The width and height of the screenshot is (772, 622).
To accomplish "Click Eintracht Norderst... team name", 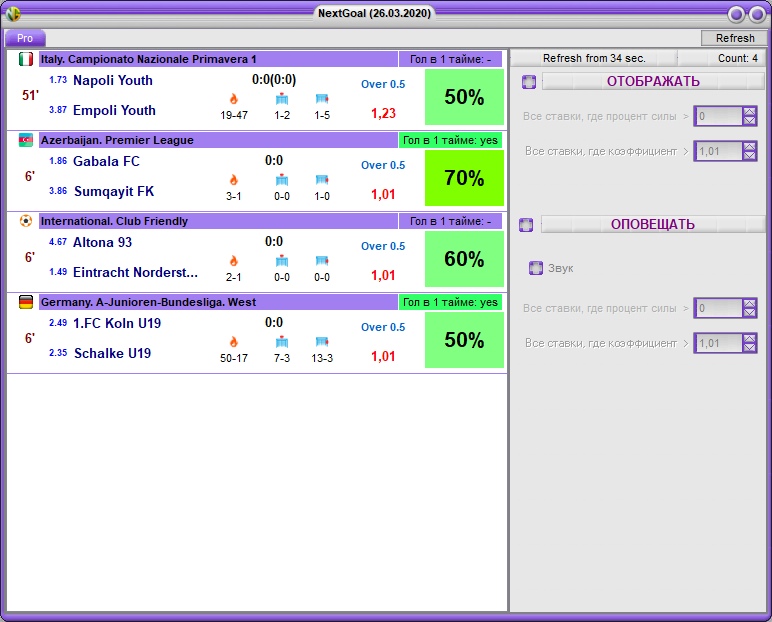I will pos(135,272).
